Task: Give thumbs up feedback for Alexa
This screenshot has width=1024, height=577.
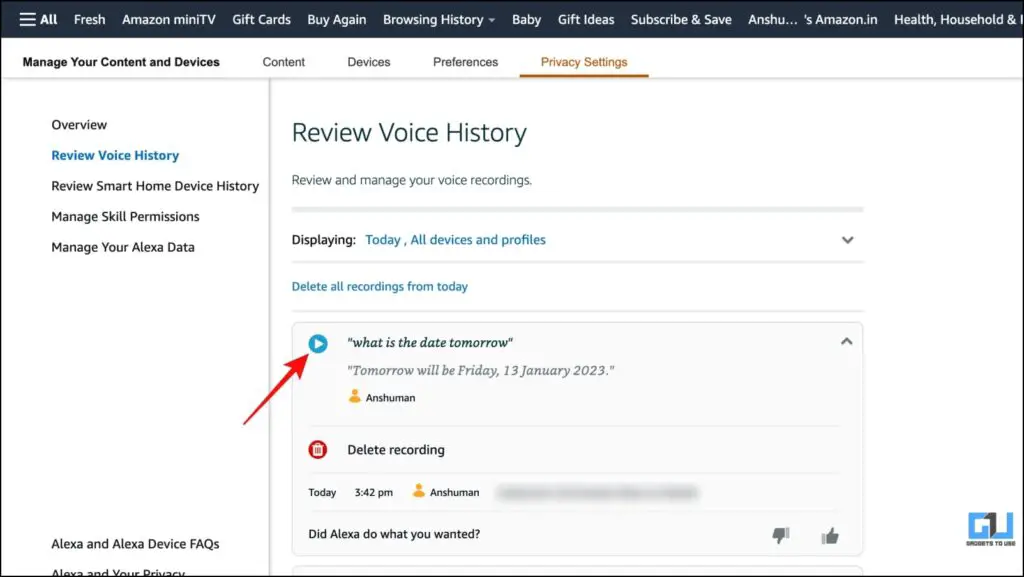Action: click(830, 536)
